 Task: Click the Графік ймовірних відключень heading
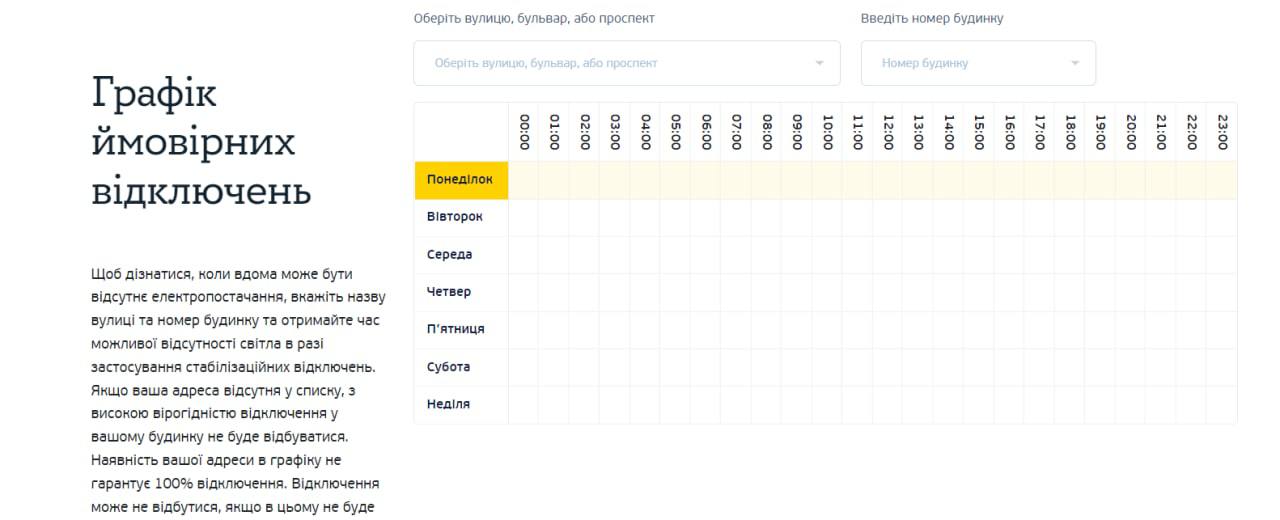201,142
